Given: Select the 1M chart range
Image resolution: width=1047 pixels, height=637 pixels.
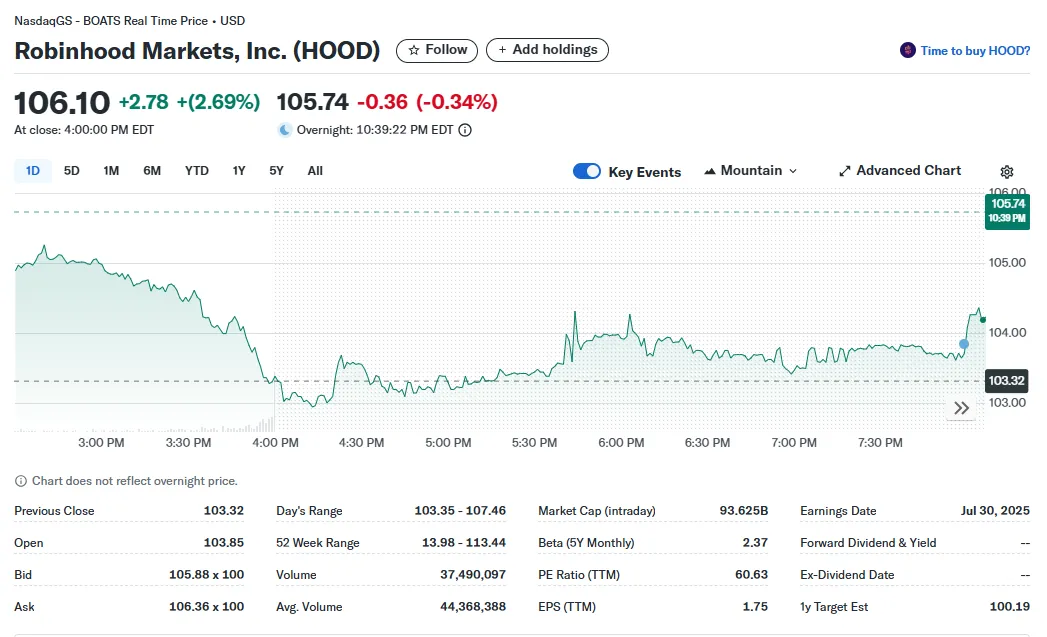Looking at the screenshot, I should tap(111, 171).
